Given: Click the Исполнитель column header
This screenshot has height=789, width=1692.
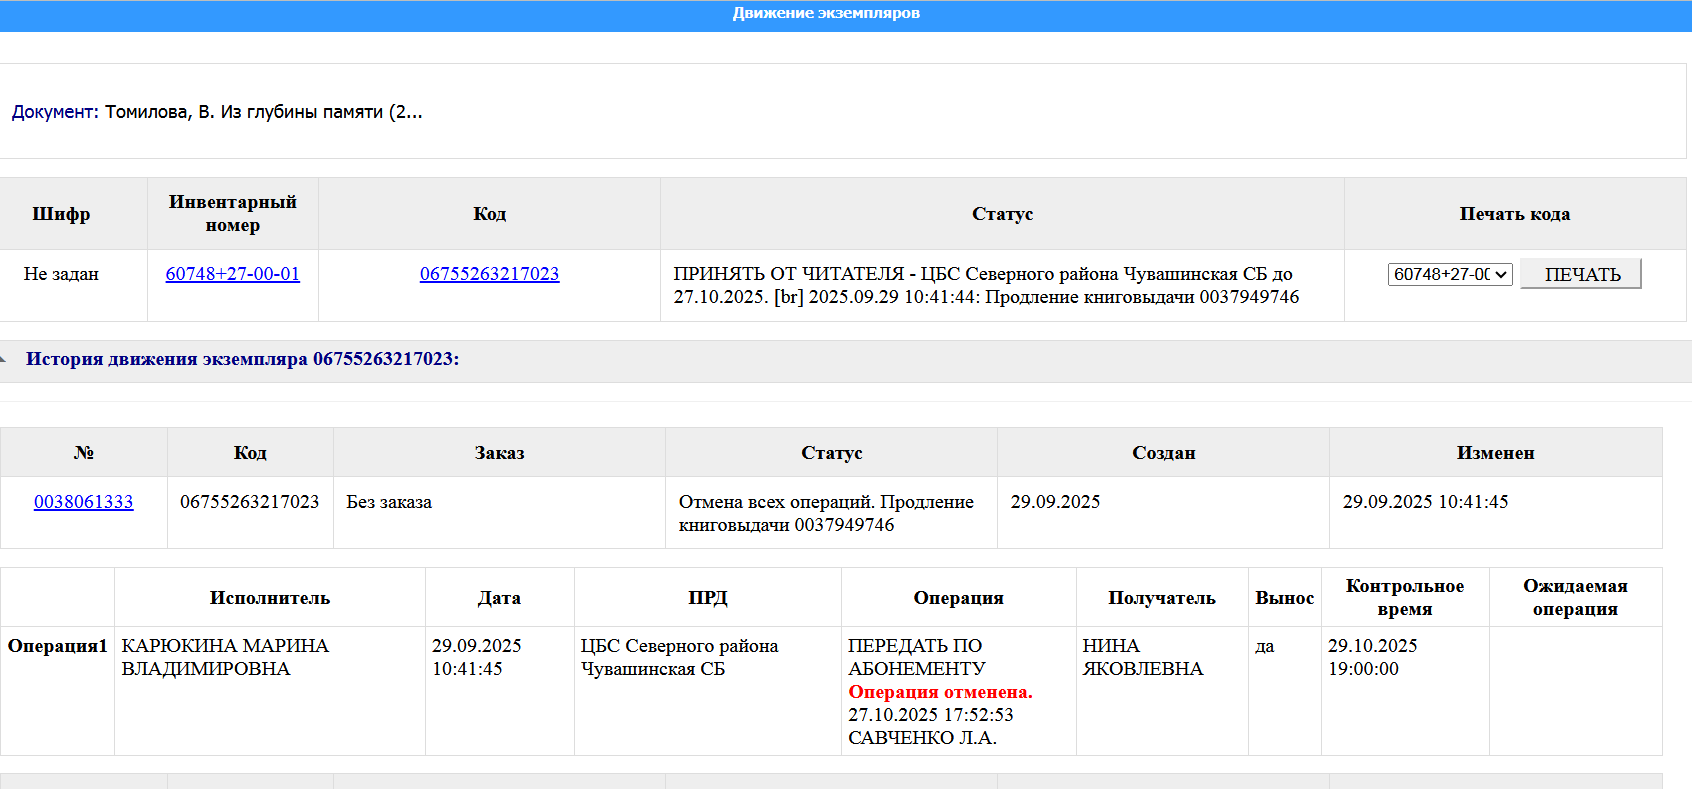Looking at the screenshot, I should click(269, 598).
